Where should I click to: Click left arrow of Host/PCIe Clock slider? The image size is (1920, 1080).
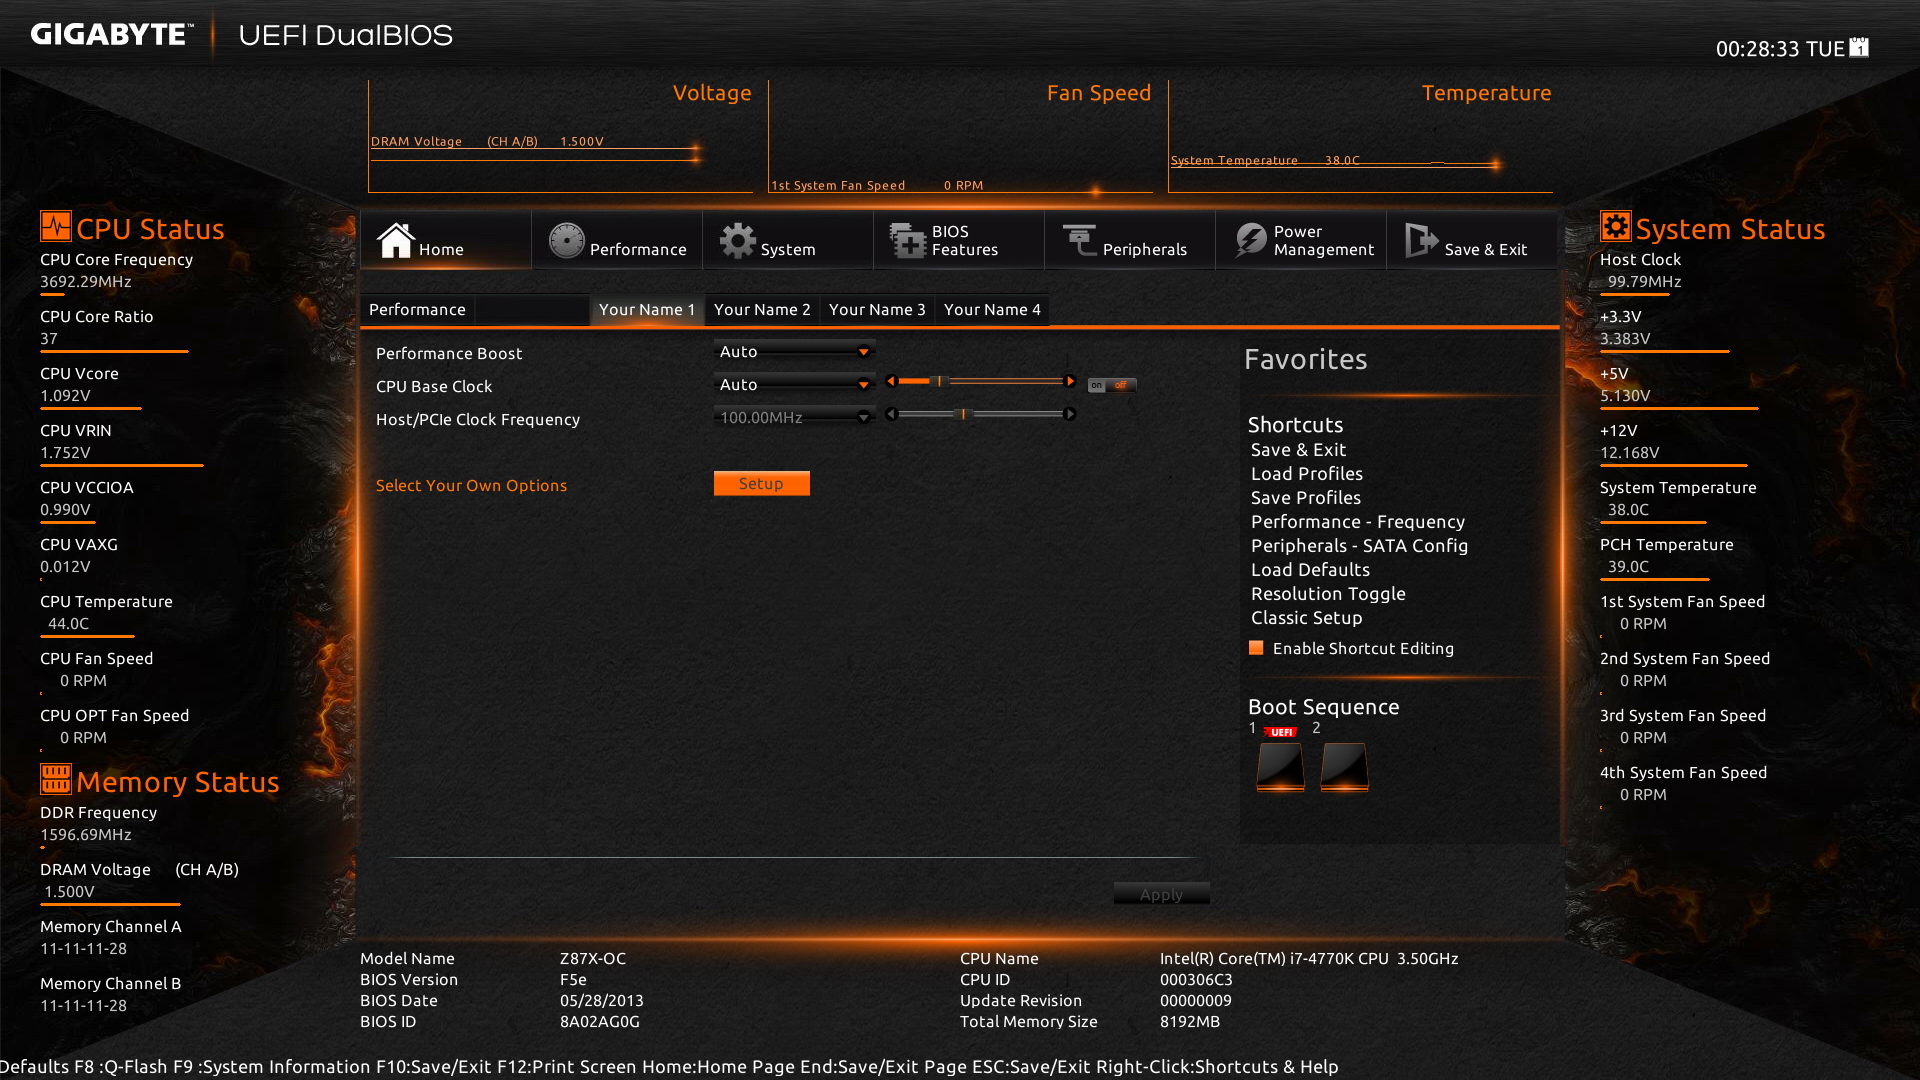coord(890,414)
